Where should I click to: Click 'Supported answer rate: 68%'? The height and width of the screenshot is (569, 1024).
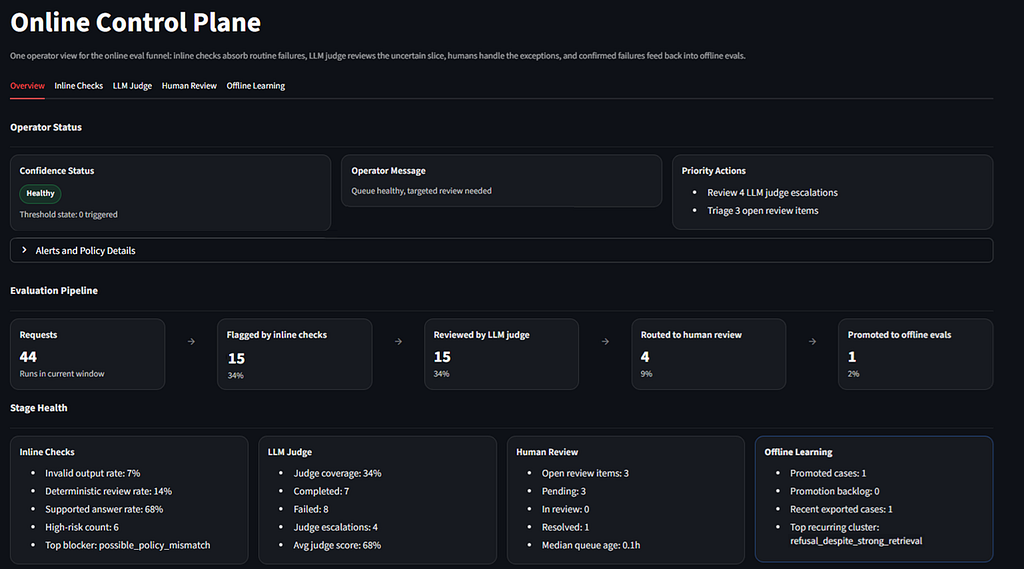(104, 509)
